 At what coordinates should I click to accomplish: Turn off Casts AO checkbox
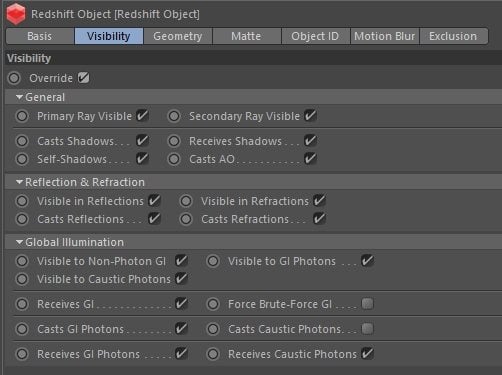pos(310,159)
